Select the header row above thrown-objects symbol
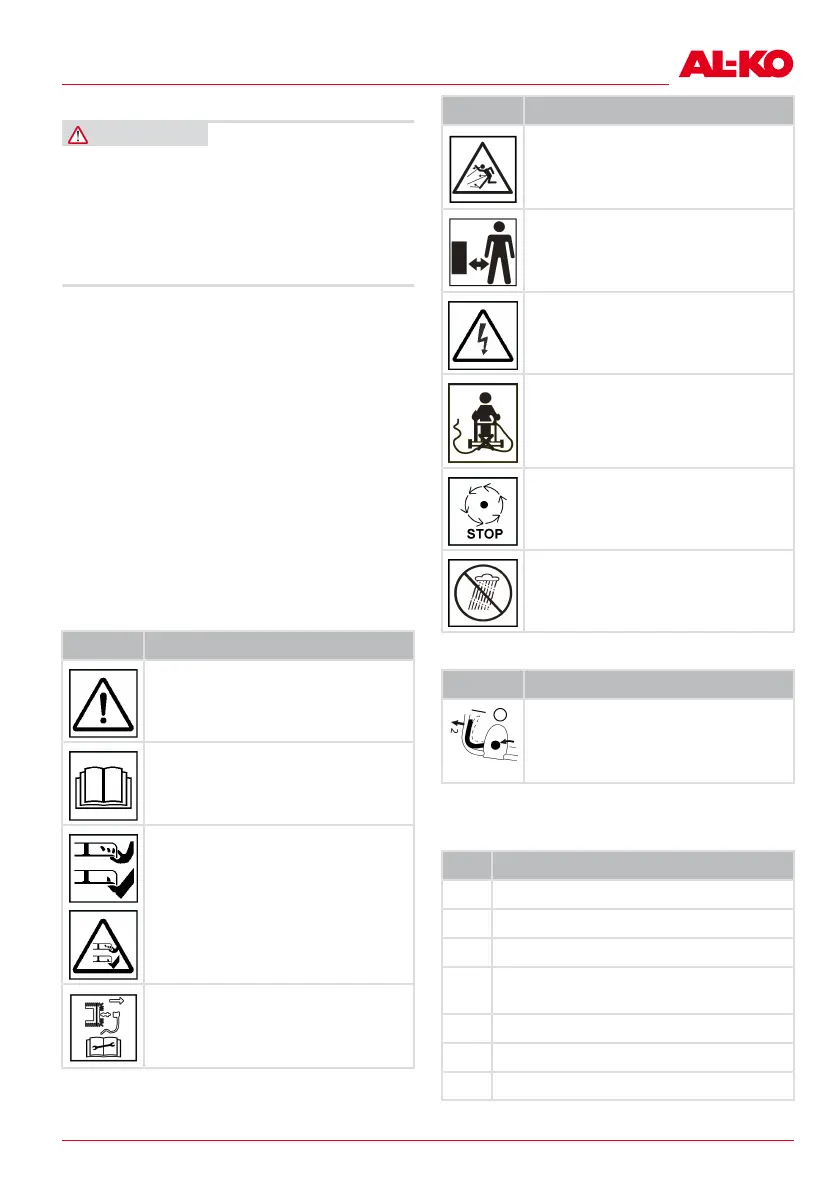The height and width of the screenshot is (1191, 839). pos(618,110)
